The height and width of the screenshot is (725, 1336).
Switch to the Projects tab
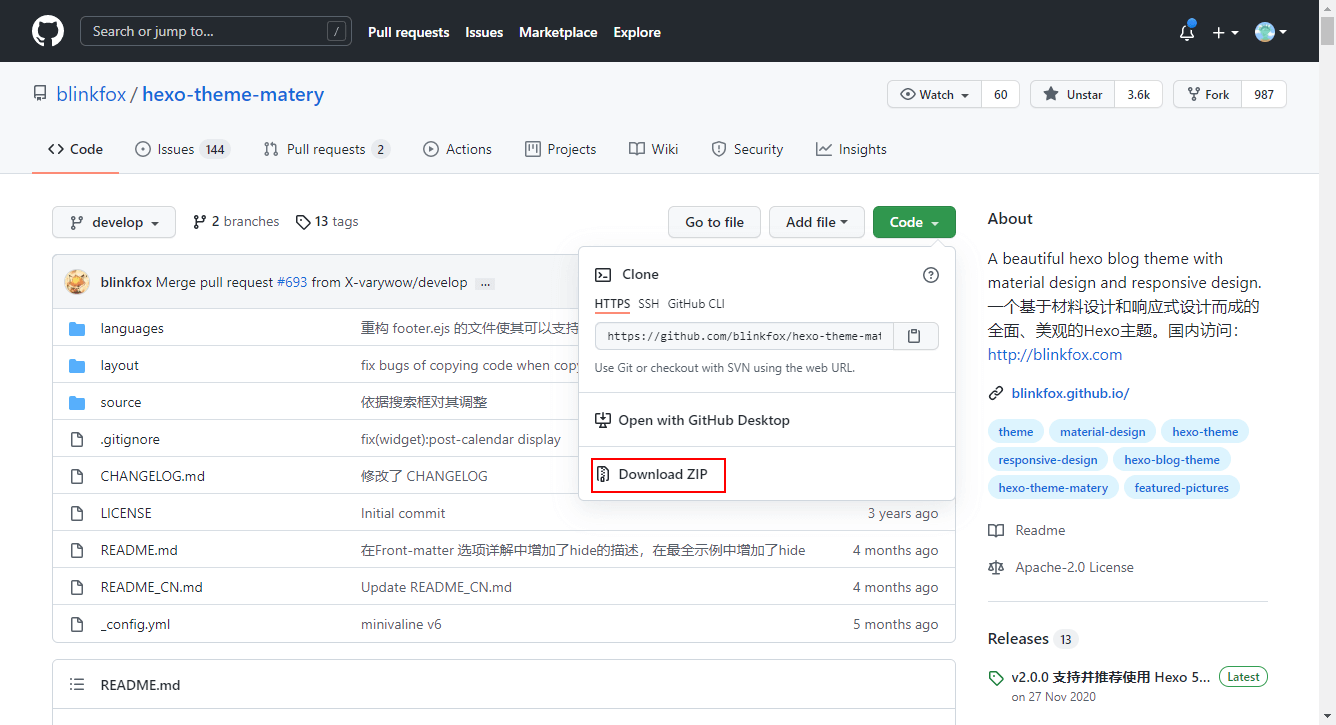(x=560, y=149)
